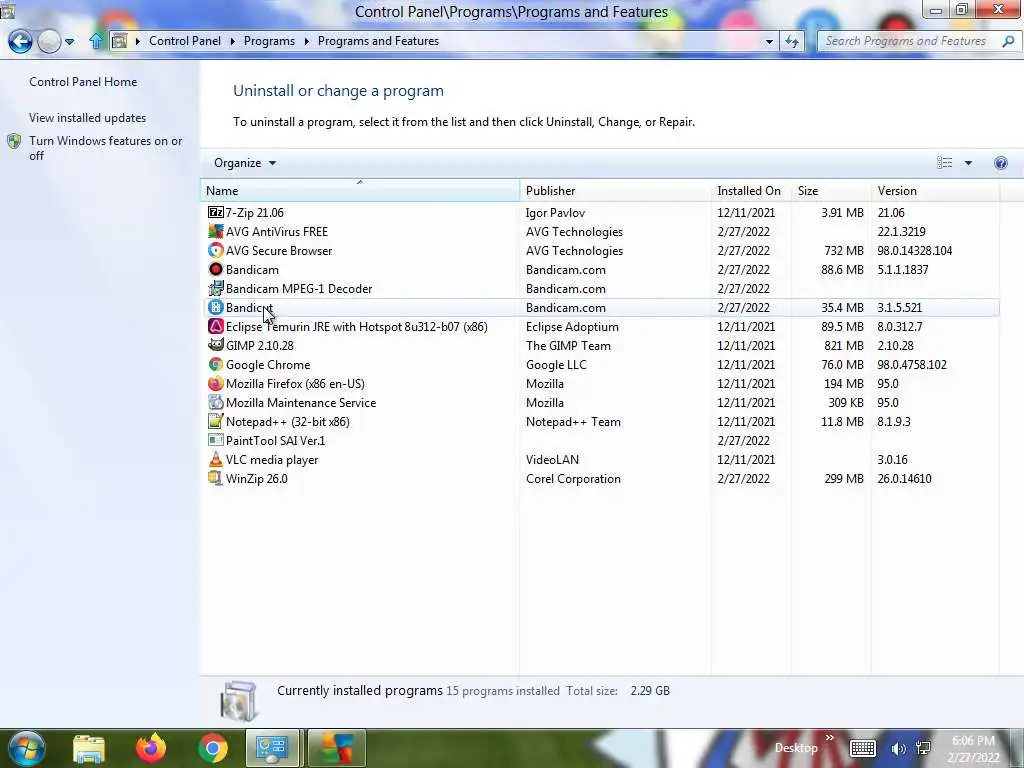The width and height of the screenshot is (1024, 768).
Task: Sort the list by Installed On column
Action: (750, 191)
